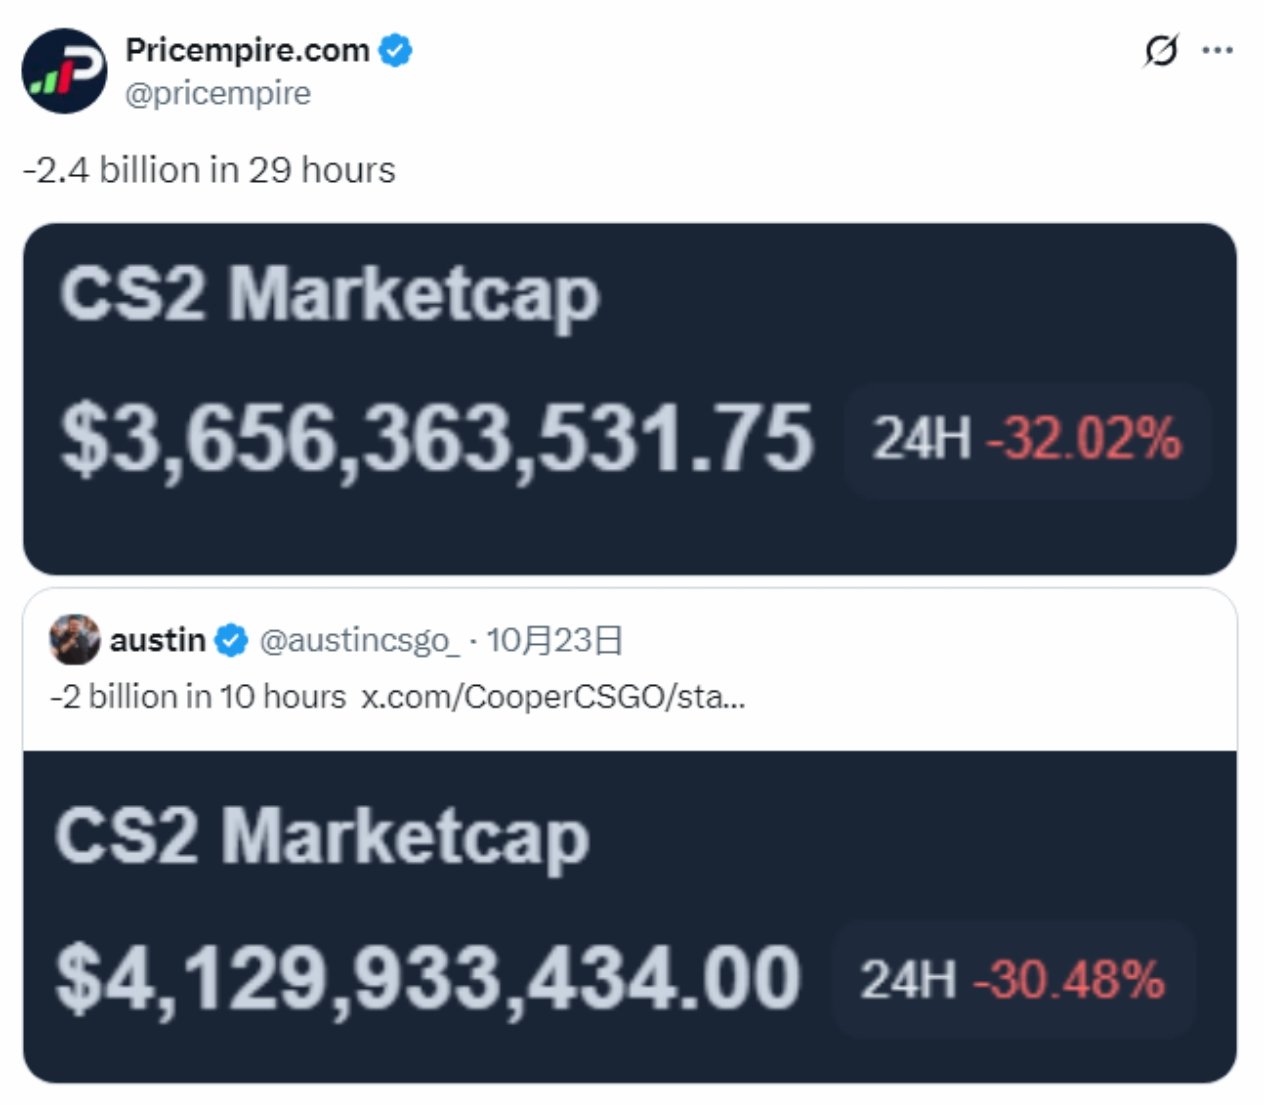Image resolution: width=1264 pixels, height=1105 pixels.
Task: Open austin's display name in quoted tweet
Action: tap(158, 640)
